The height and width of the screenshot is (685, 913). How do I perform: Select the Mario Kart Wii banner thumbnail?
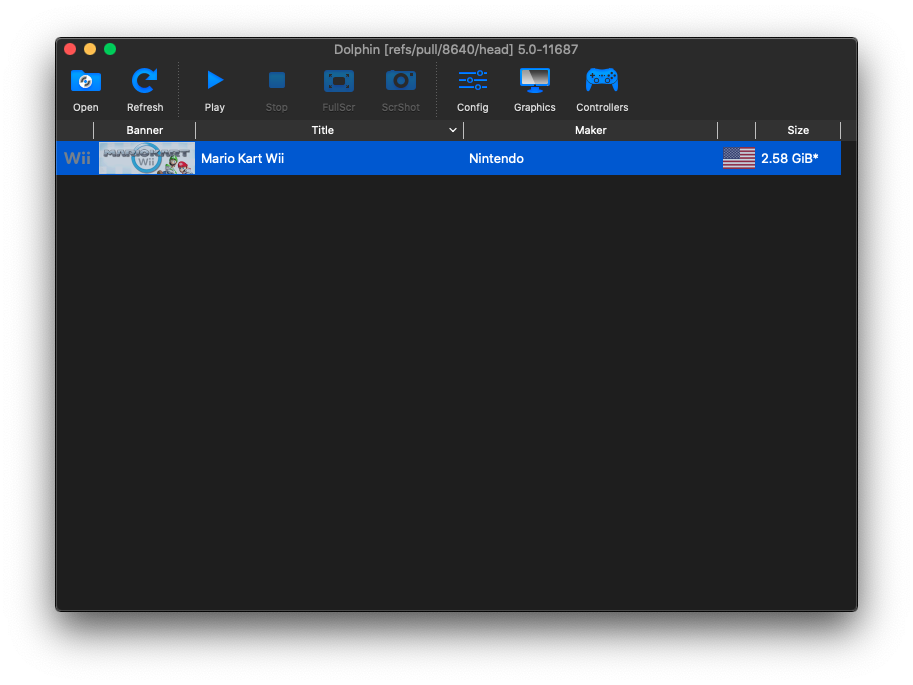(147, 158)
